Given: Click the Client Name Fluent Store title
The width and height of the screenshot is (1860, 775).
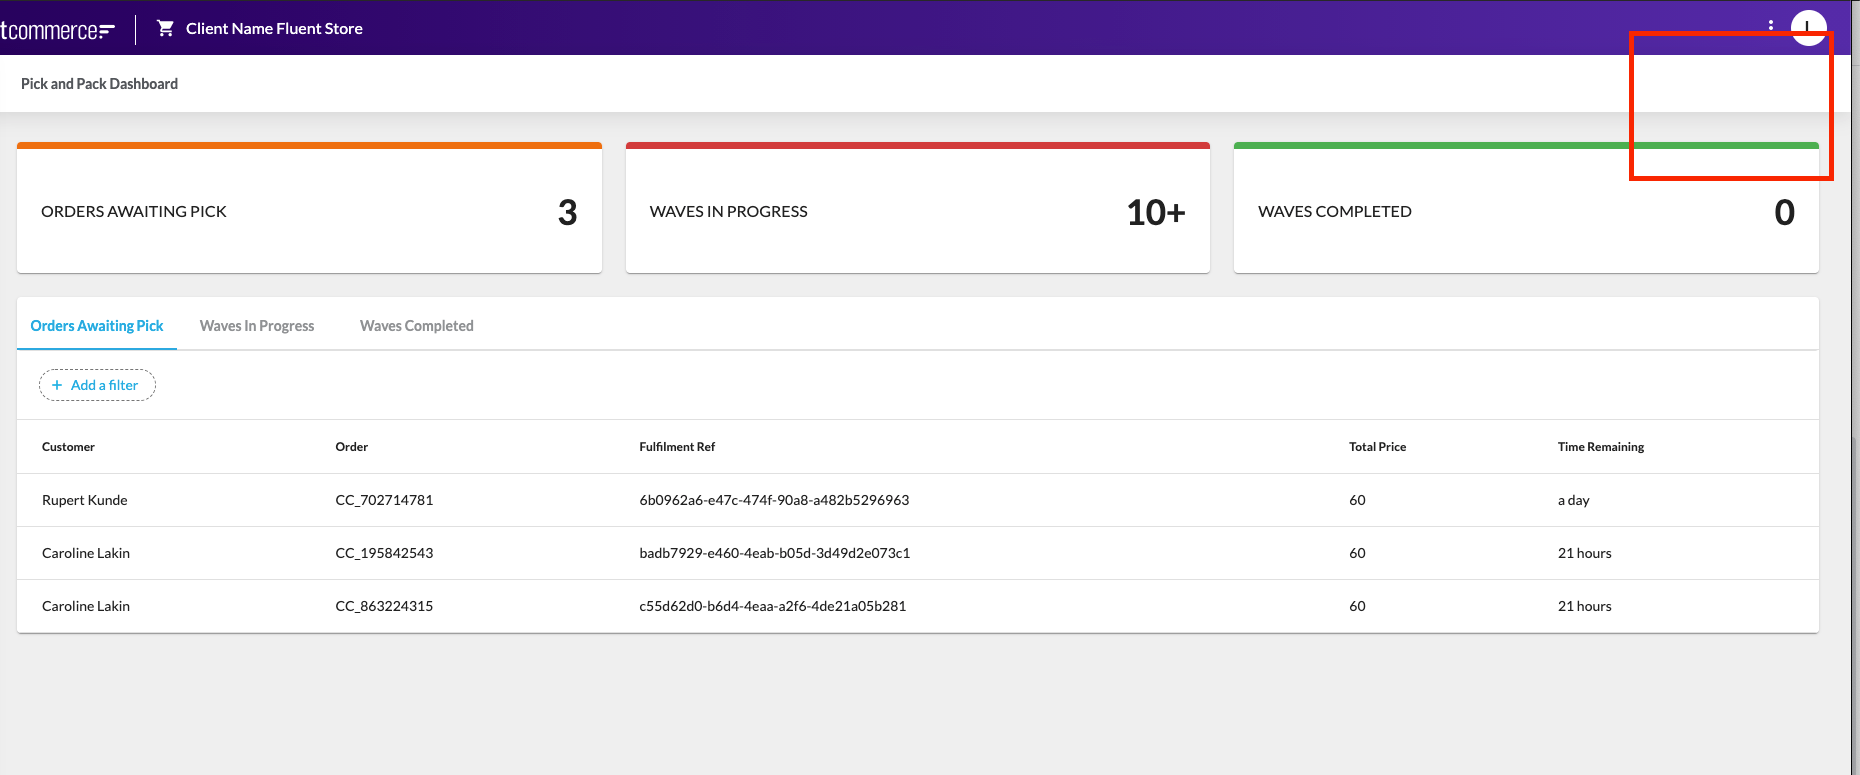Looking at the screenshot, I should 274,28.
